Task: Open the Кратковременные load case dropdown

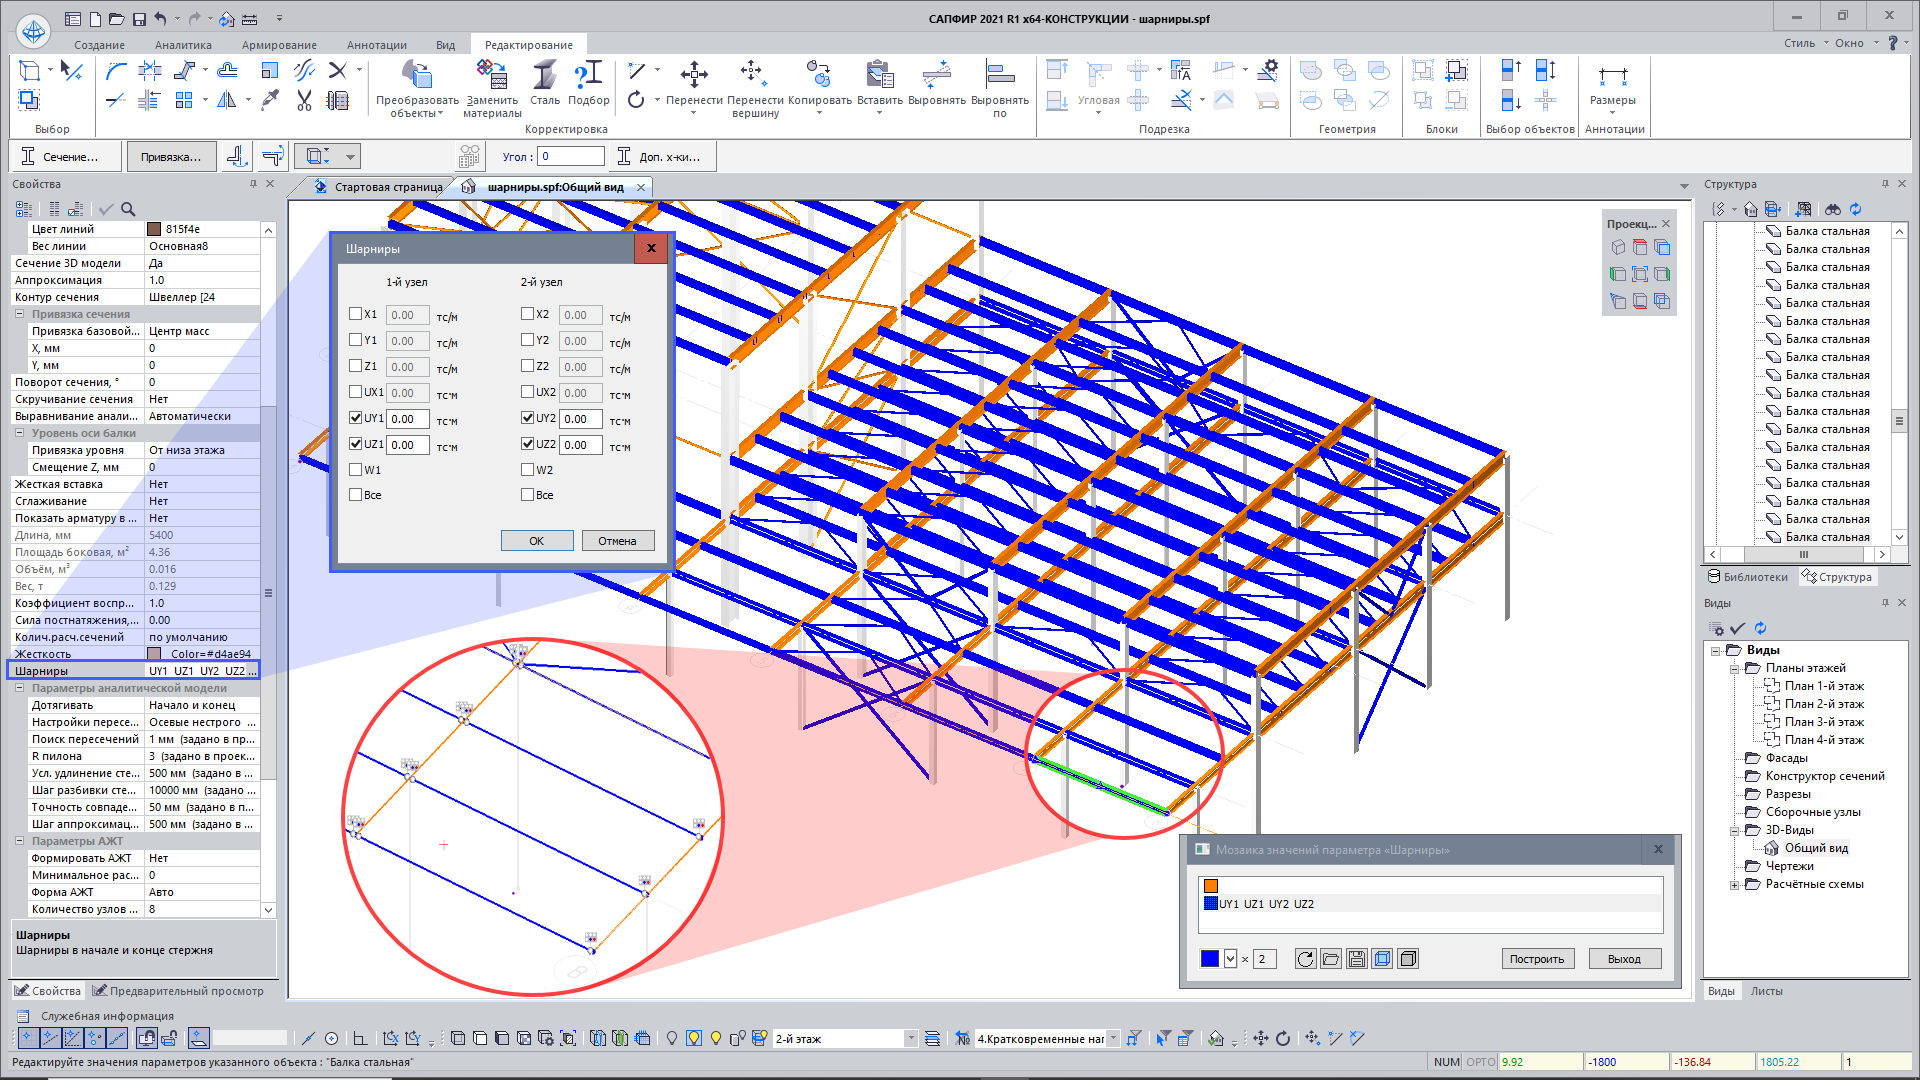Action: pos(1113,1039)
